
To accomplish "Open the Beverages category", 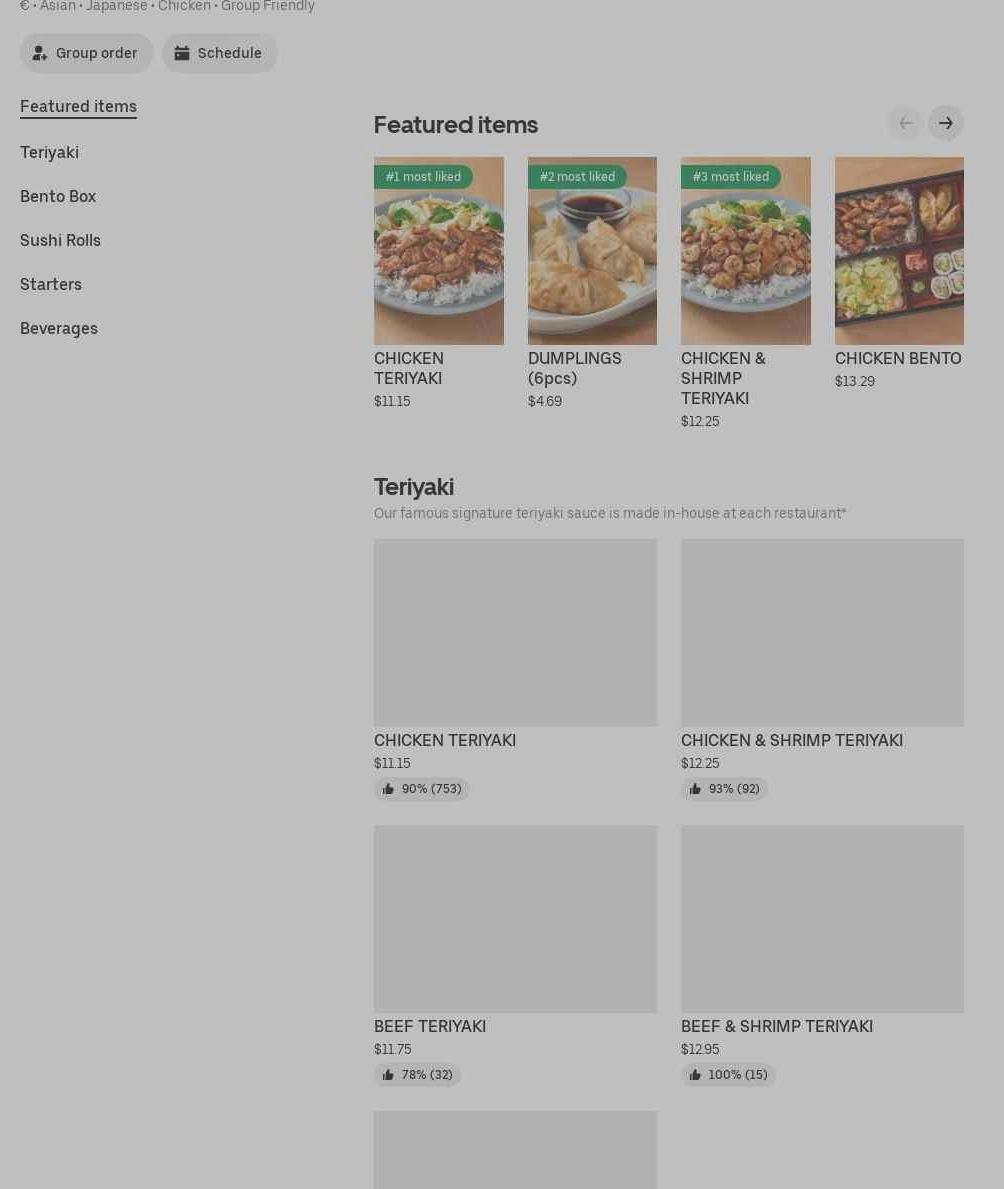I will [x=58, y=328].
